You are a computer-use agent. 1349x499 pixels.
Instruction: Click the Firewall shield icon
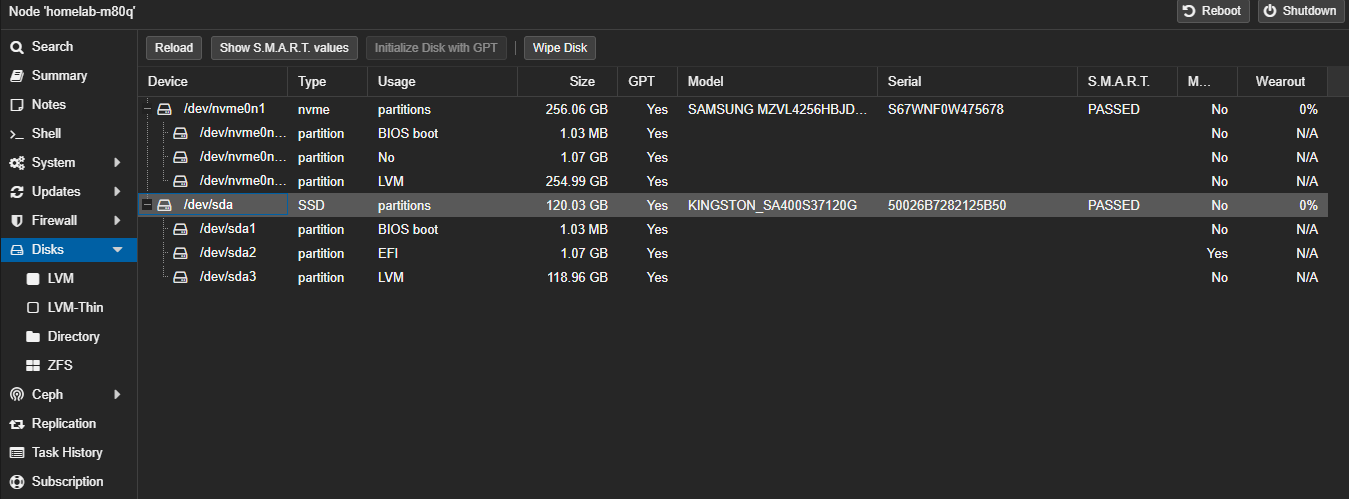tap(17, 221)
